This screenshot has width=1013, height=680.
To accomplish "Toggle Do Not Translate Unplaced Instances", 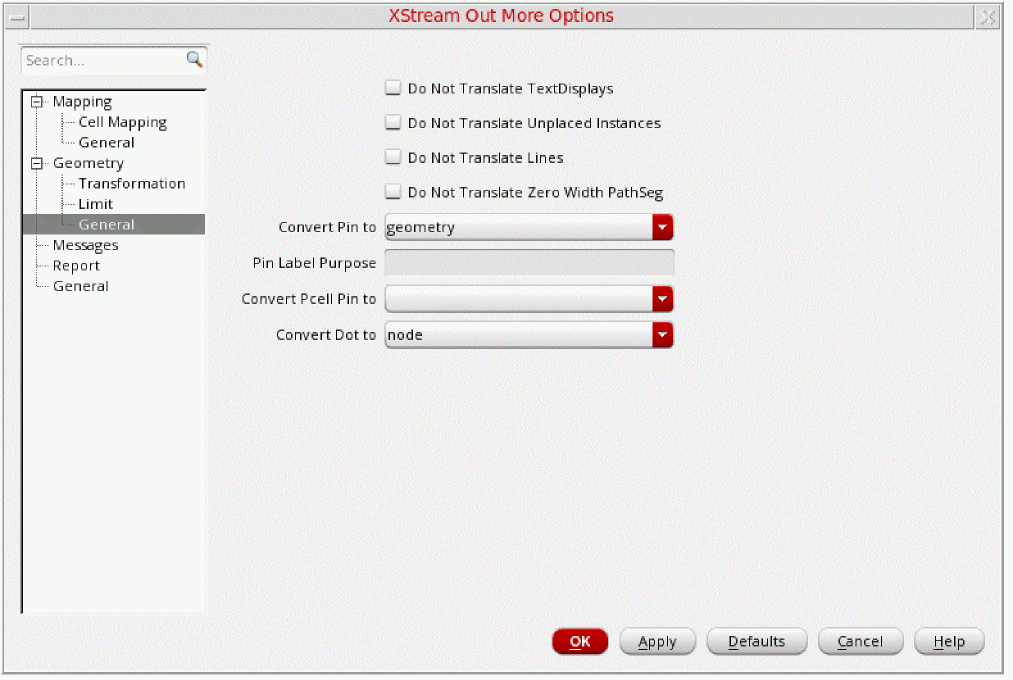I will tap(393, 123).
